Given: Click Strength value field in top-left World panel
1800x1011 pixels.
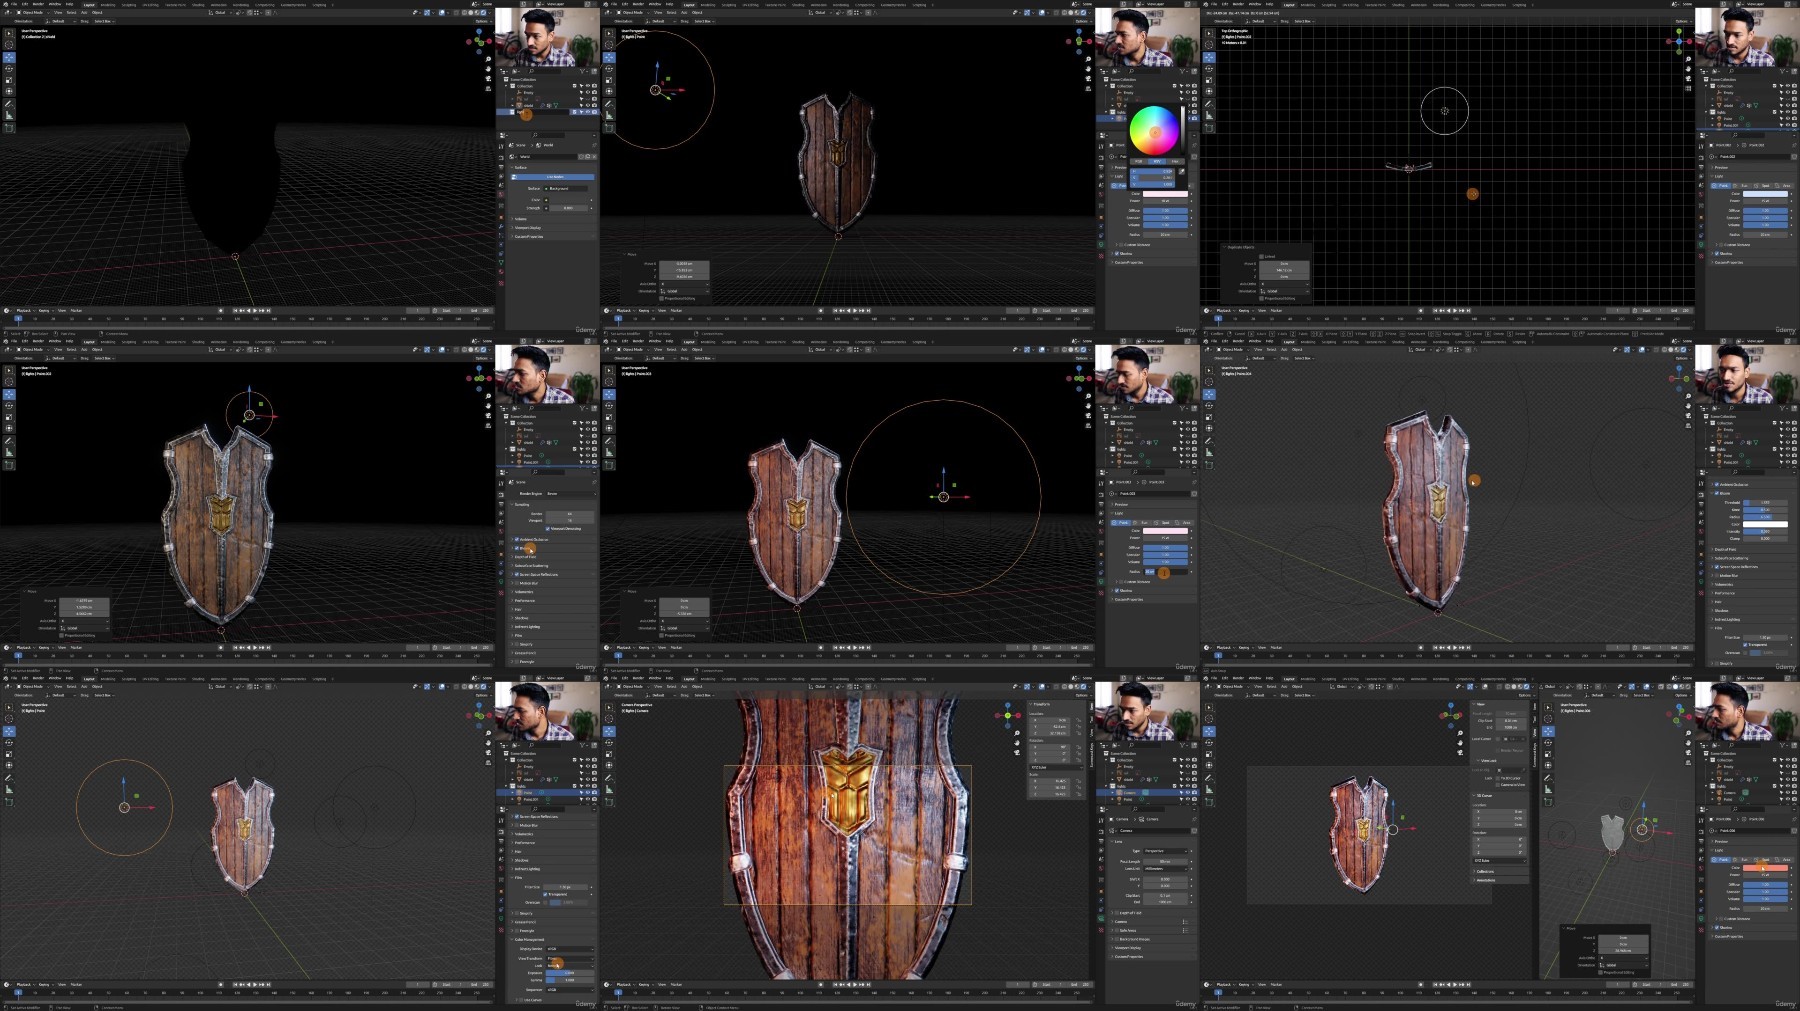Looking at the screenshot, I should coord(568,208).
